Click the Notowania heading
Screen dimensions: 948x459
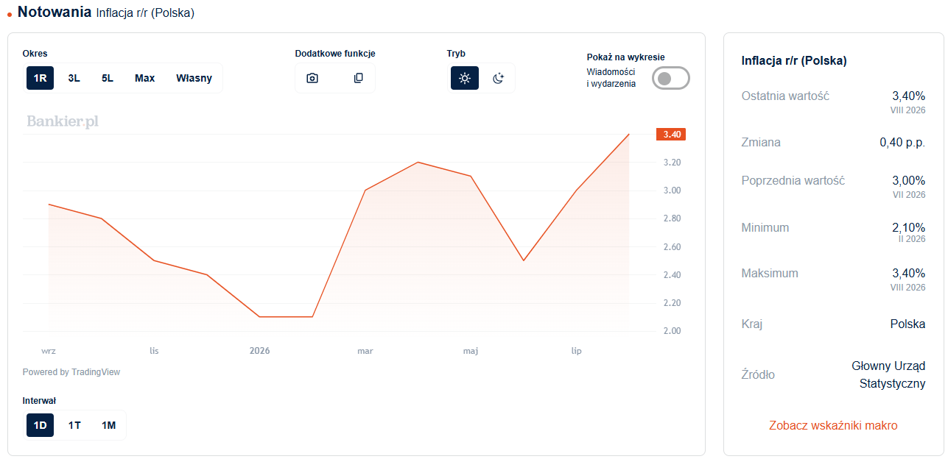click(x=54, y=11)
